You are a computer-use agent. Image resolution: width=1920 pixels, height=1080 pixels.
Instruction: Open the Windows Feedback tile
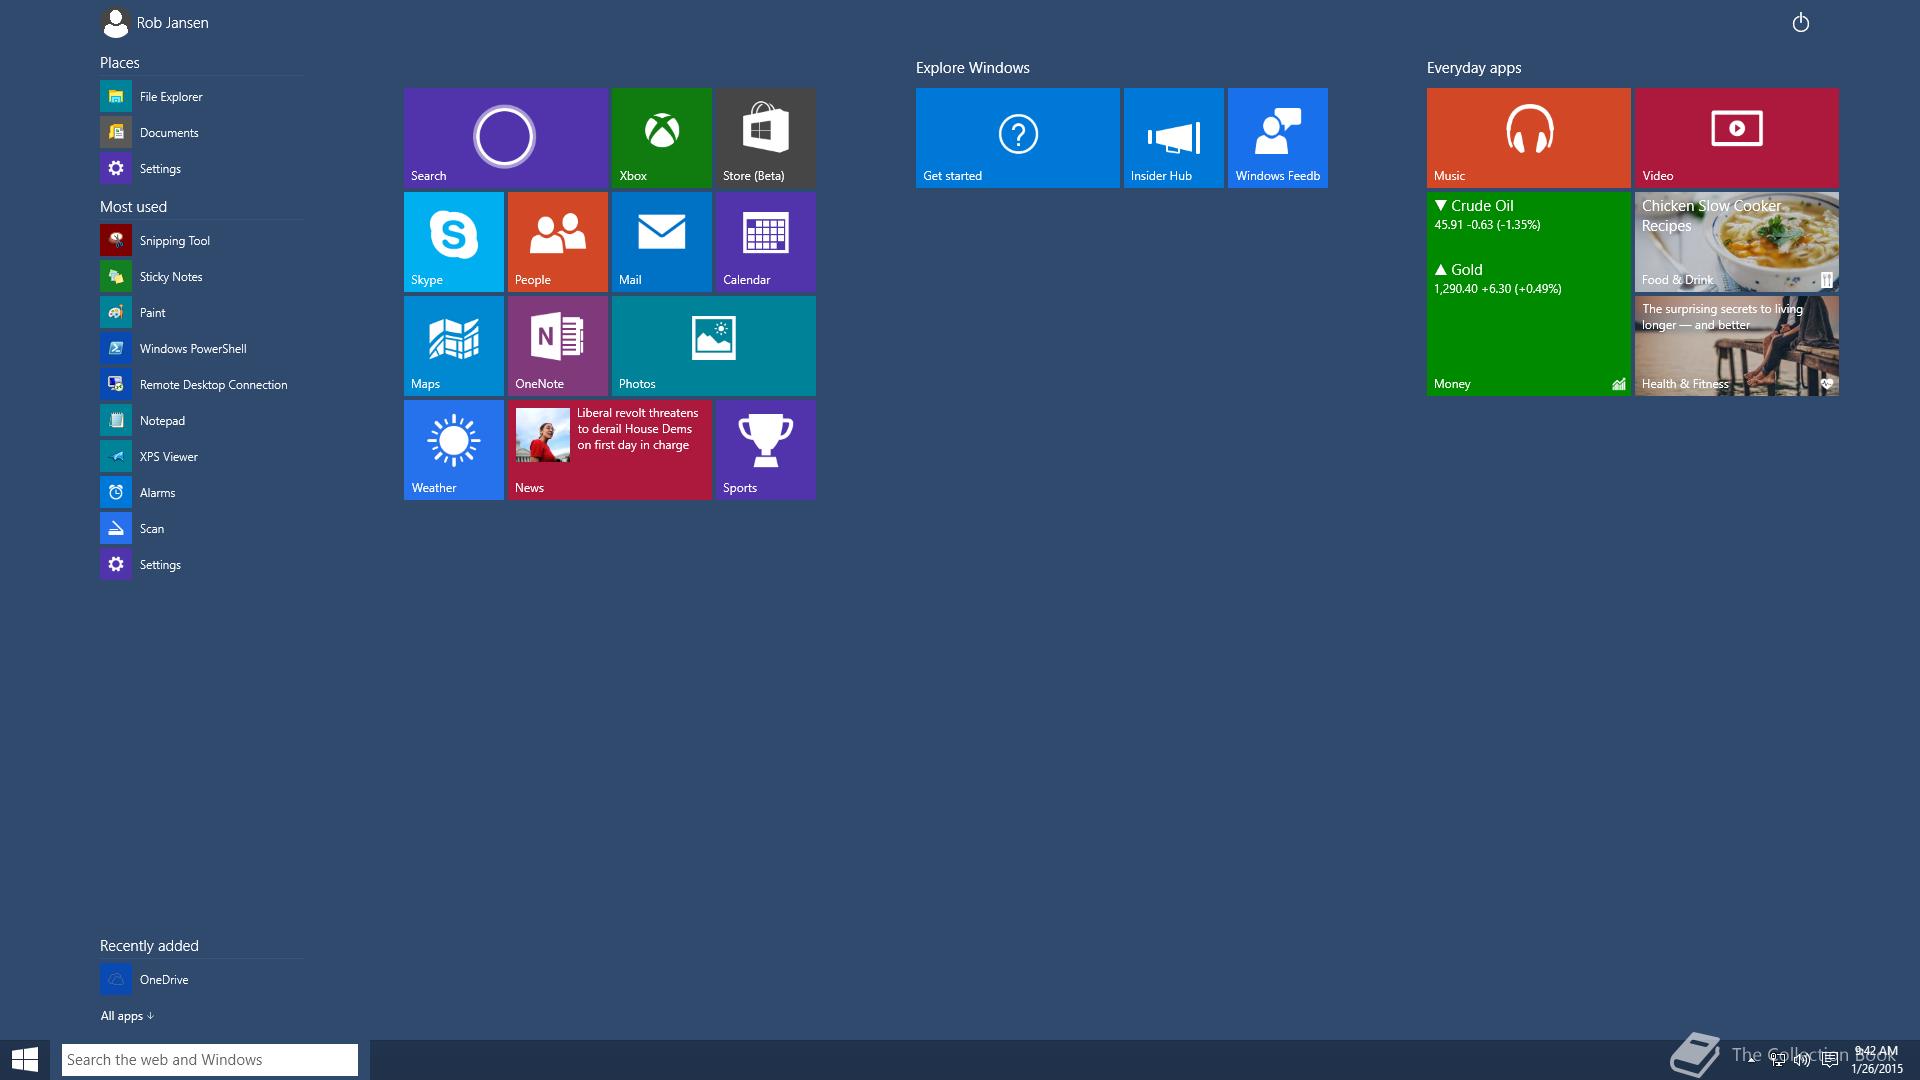[1278, 138]
